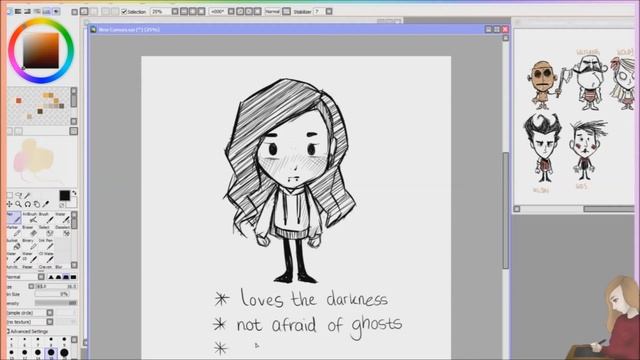Open the rotation angle field
The height and width of the screenshot is (360, 640).
click(x=217, y=12)
